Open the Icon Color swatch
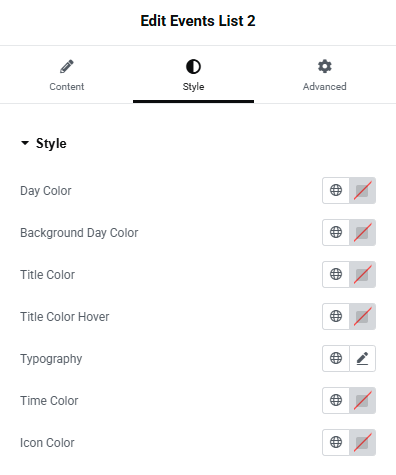The width and height of the screenshot is (396, 475). [x=362, y=442]
